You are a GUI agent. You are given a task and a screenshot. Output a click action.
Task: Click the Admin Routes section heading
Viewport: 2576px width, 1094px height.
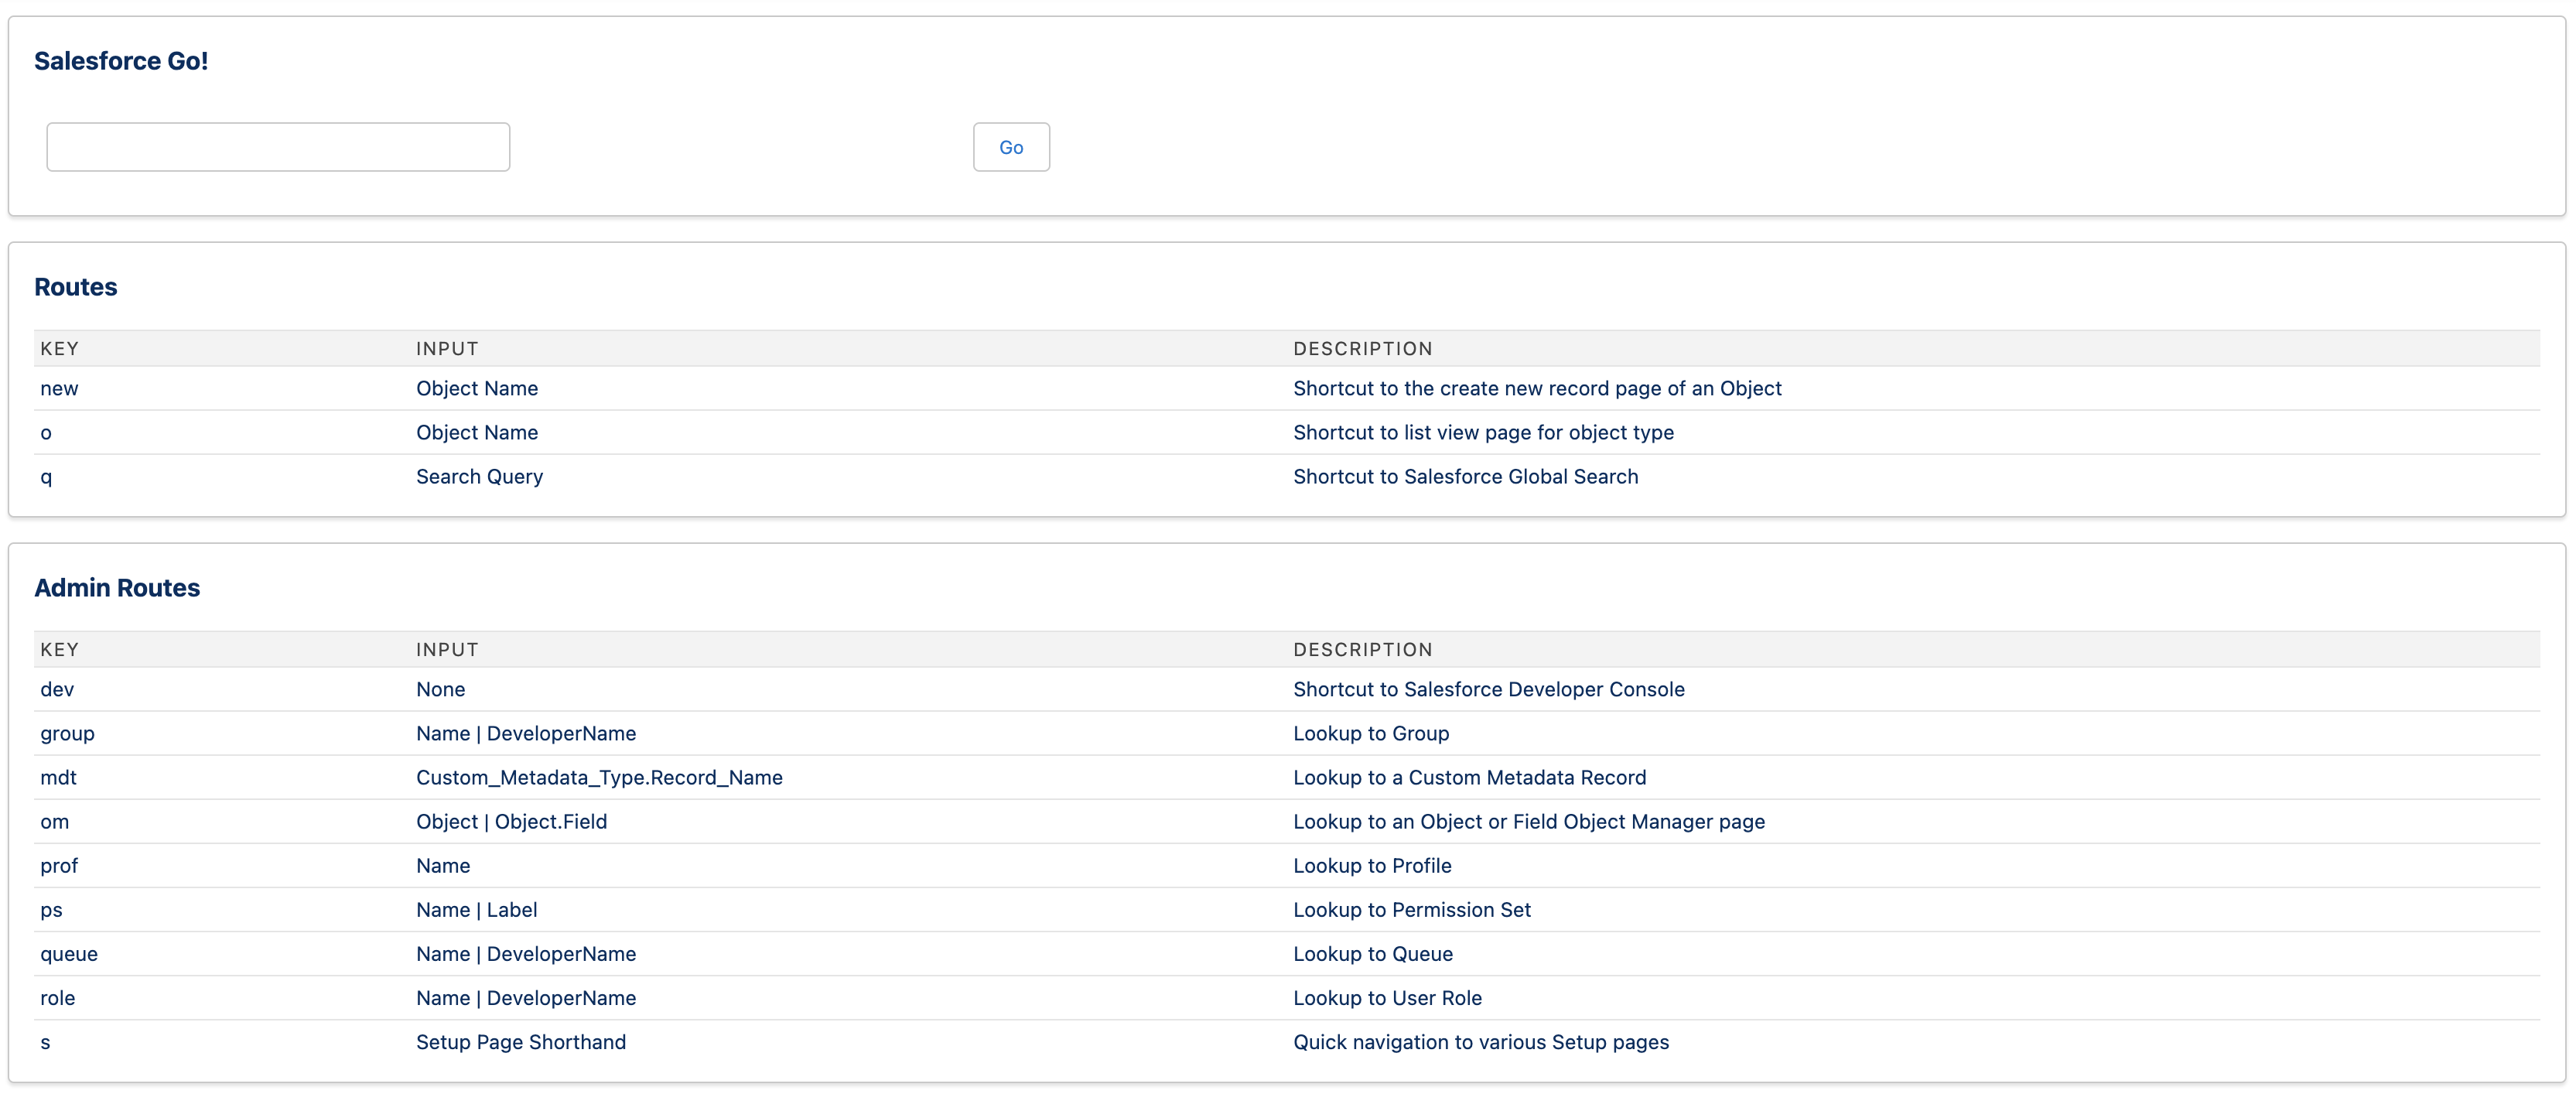[x=117, y=588]
